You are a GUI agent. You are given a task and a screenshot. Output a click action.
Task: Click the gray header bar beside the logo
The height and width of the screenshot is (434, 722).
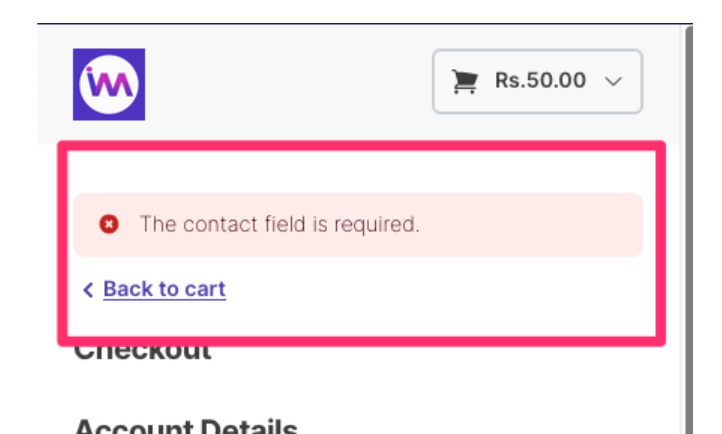(288, 83)
